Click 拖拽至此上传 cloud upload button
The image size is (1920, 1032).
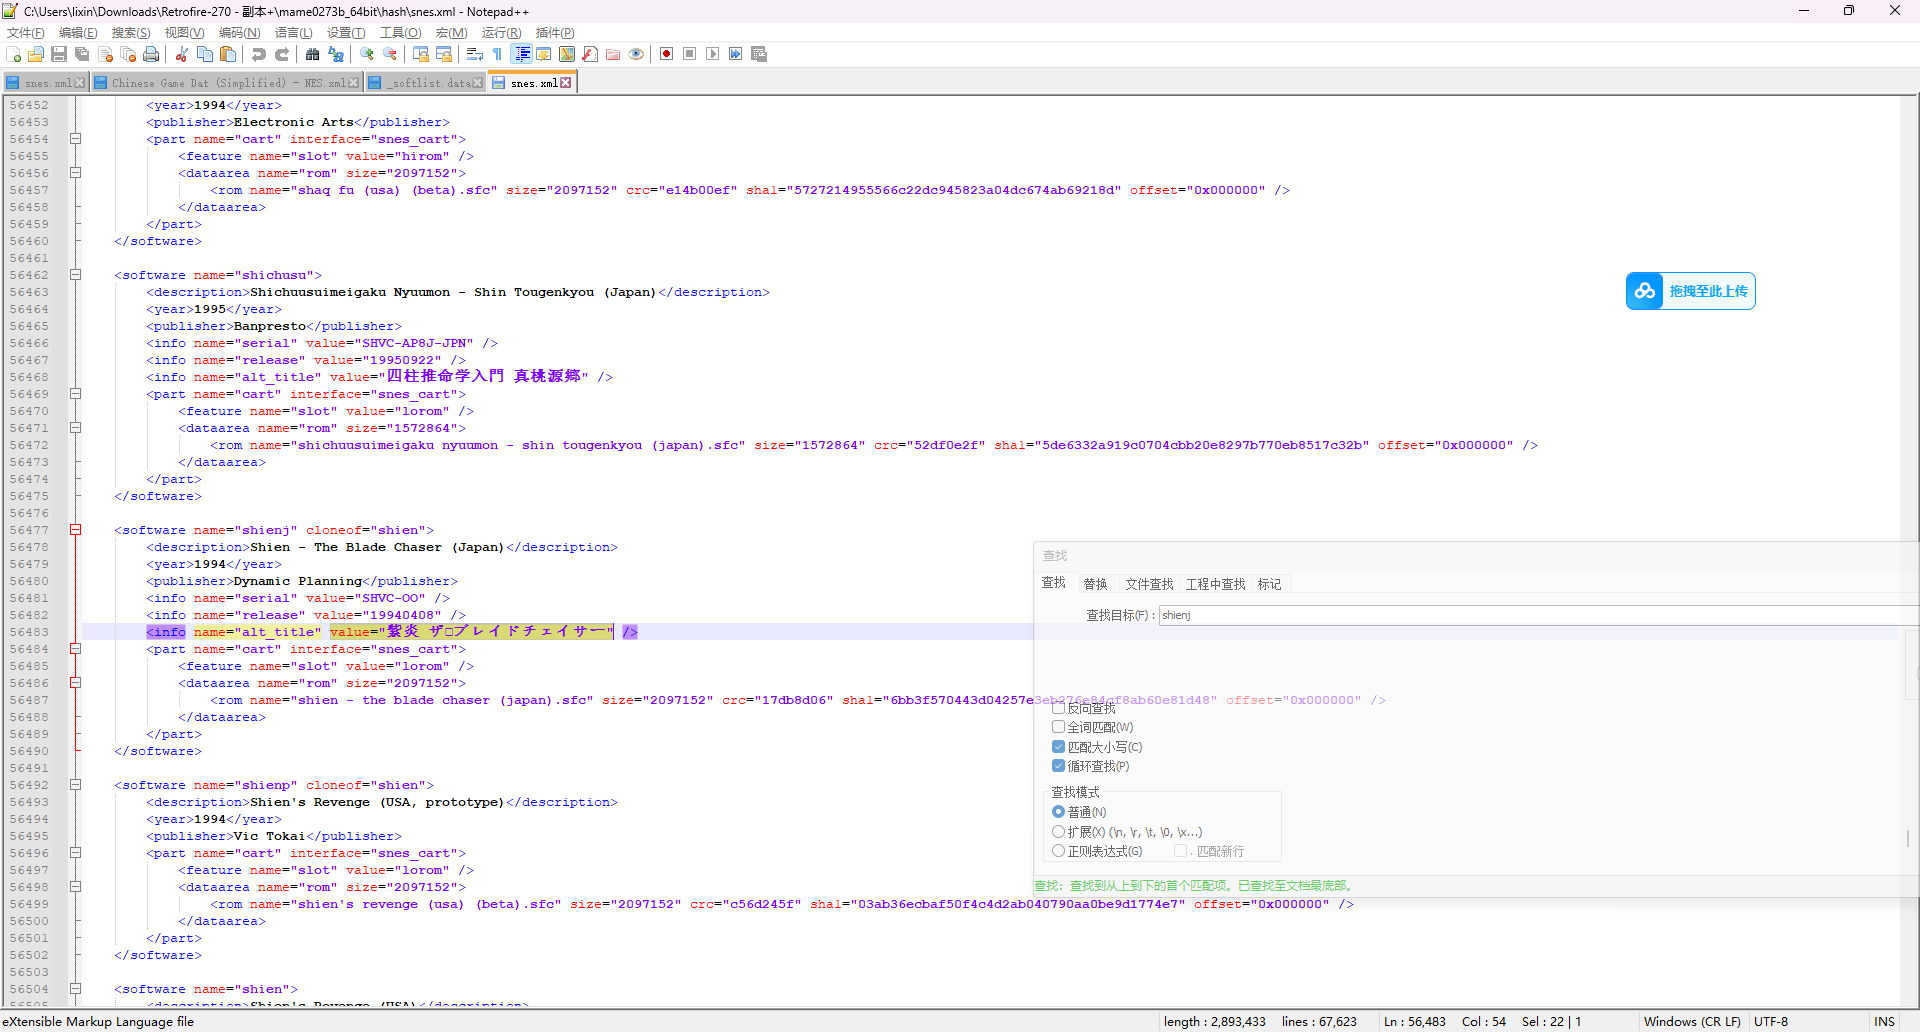pyautogui.click(x=1690, y=291)
